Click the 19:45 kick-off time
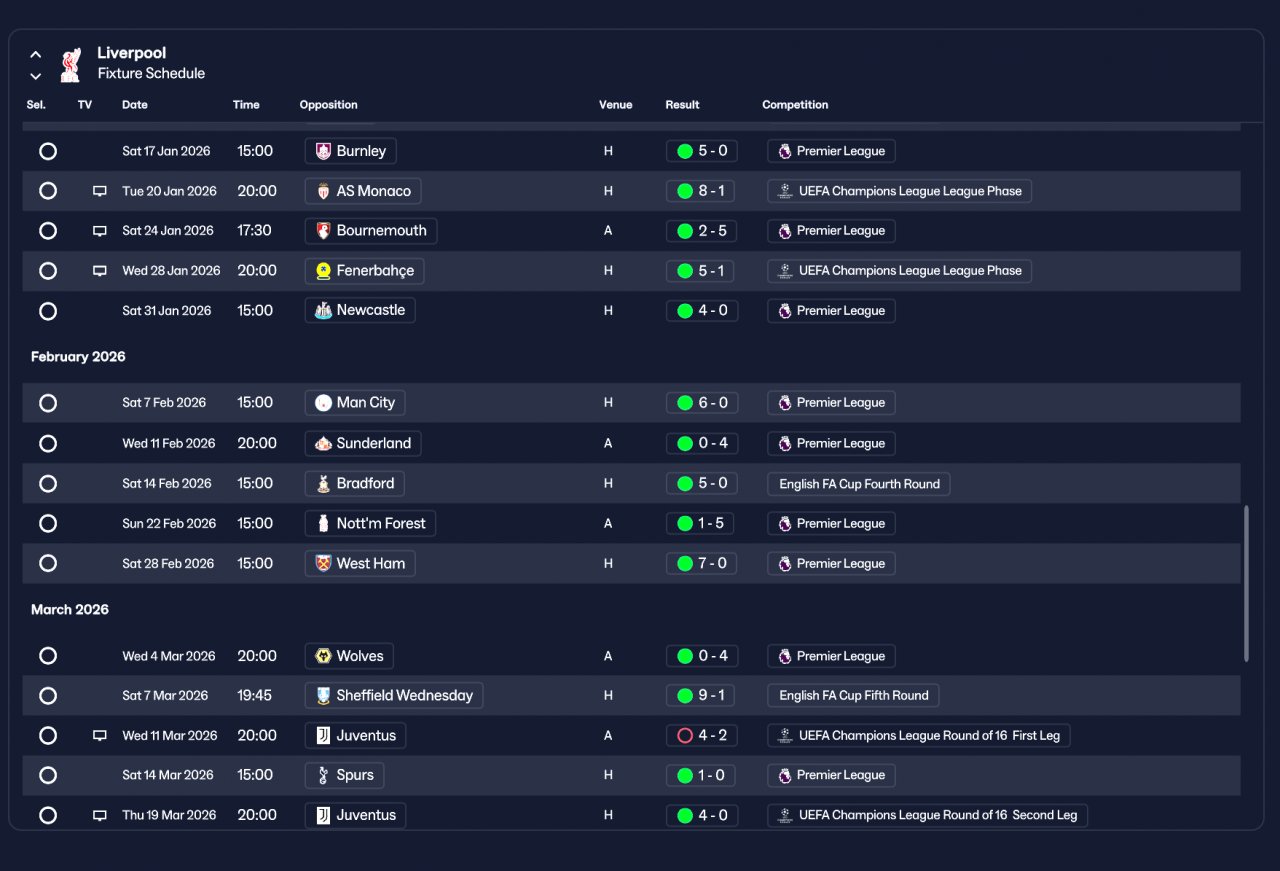 pyautogui.click(x=255, y=696)
